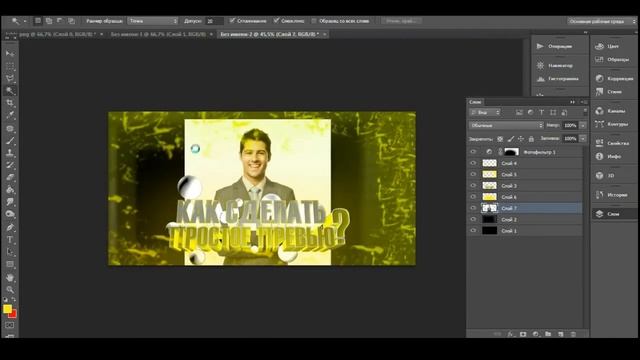
Task: Select the Lasso tool
Action: pos(10,78)
